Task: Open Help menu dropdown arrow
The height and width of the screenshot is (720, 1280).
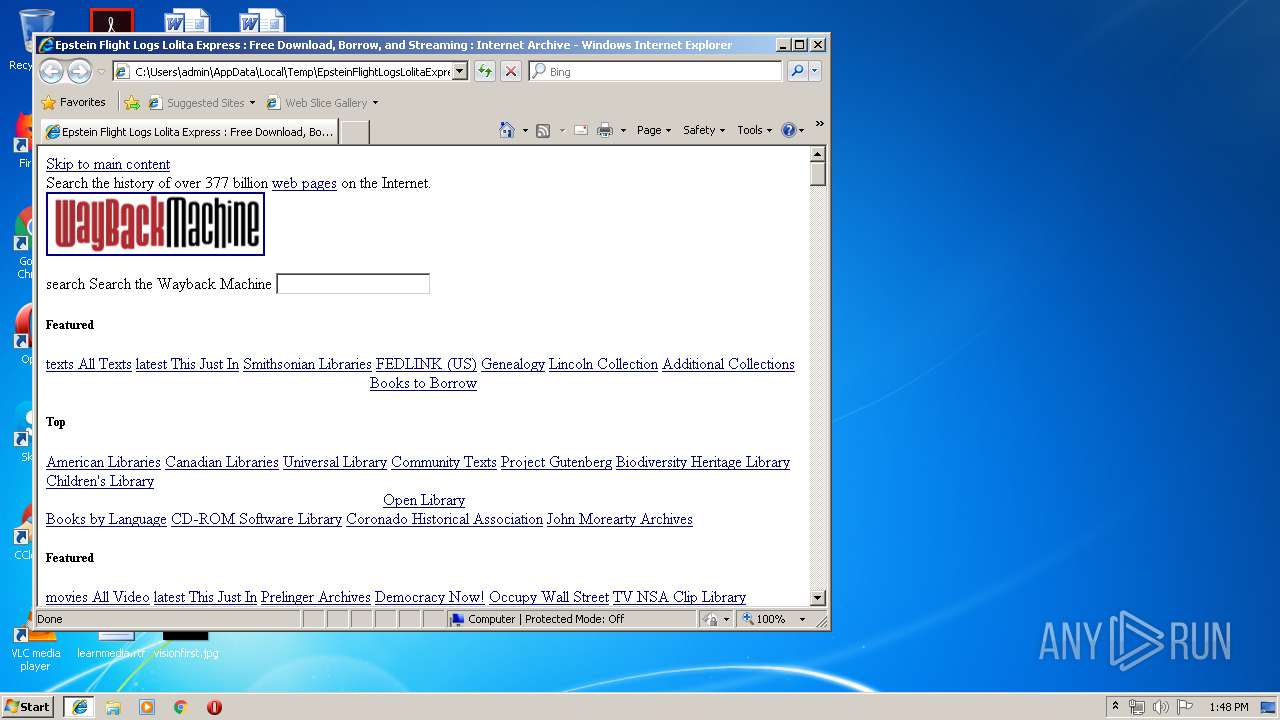Action: [x=801, y=131]
